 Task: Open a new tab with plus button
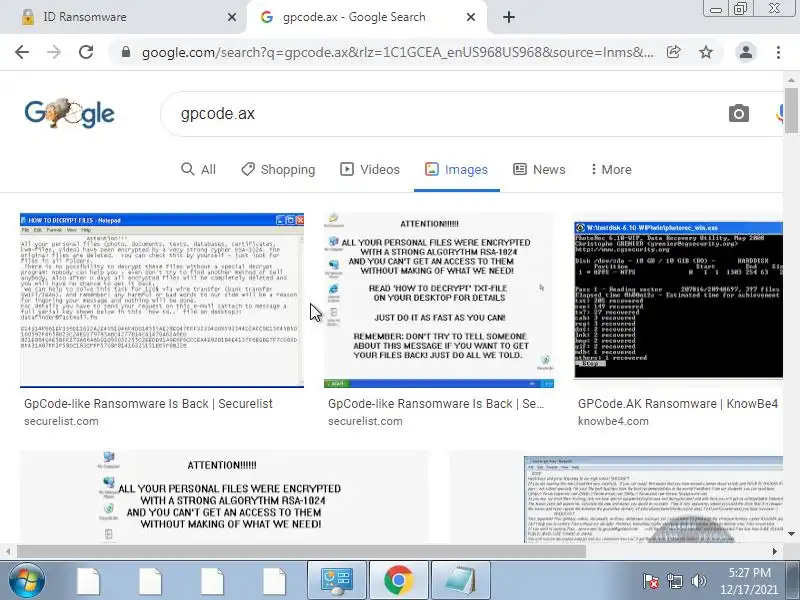point(509,17)
